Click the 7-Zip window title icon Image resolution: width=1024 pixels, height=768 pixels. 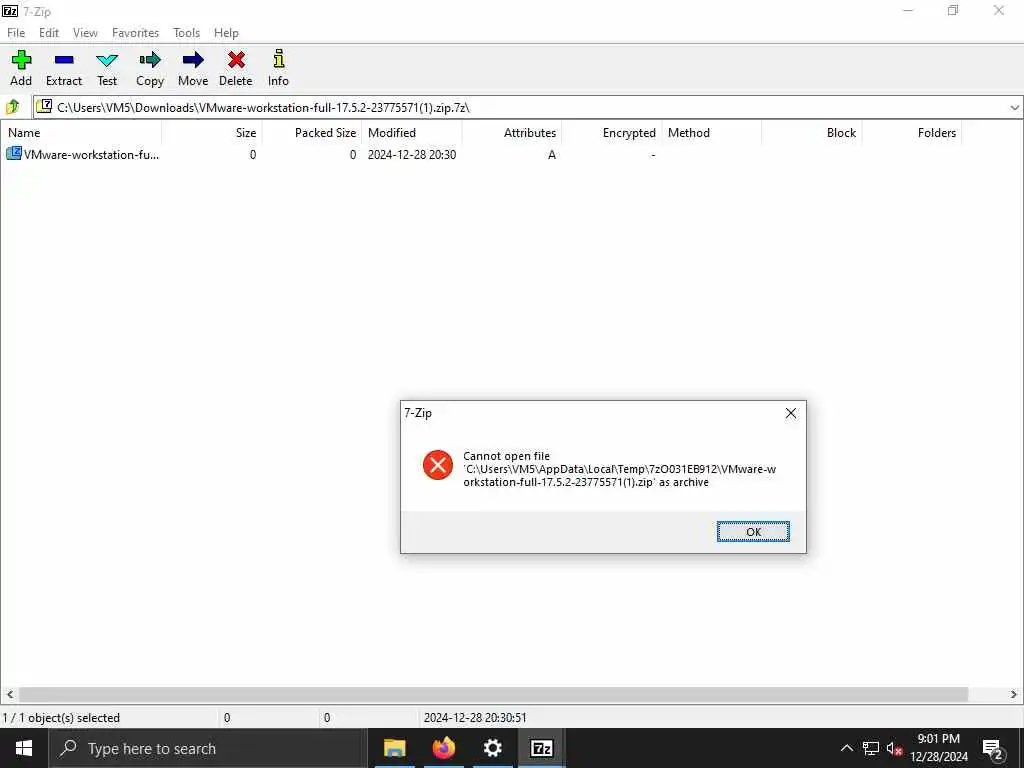tap(10, 11)
